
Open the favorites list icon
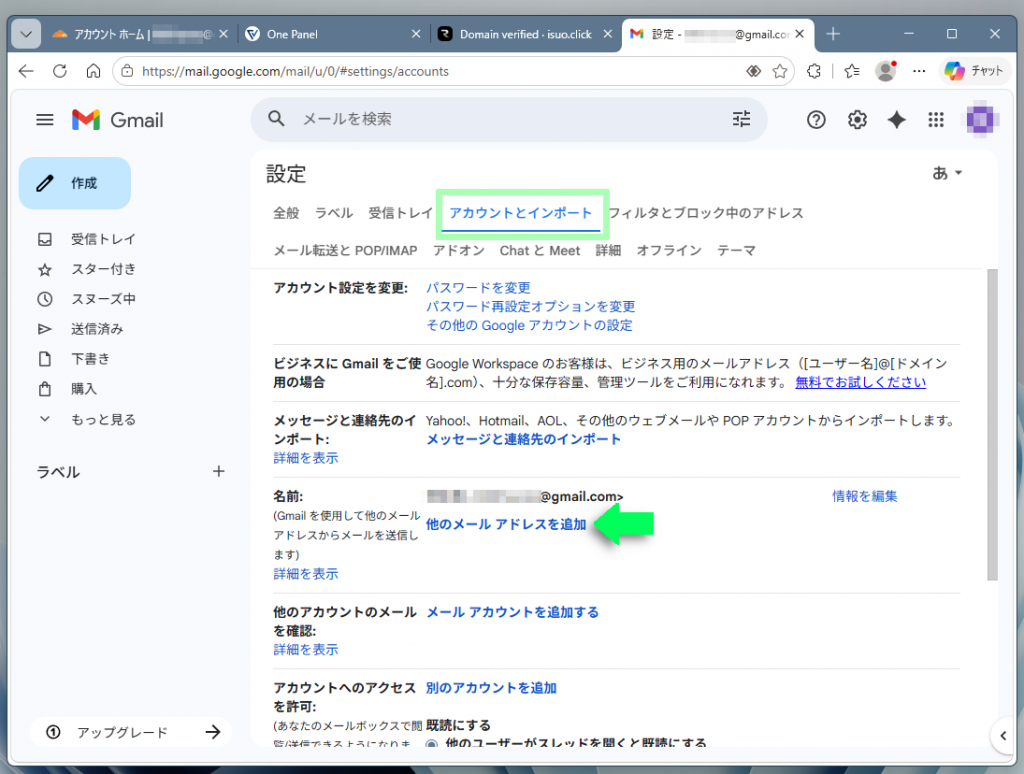tap(852, 71)
